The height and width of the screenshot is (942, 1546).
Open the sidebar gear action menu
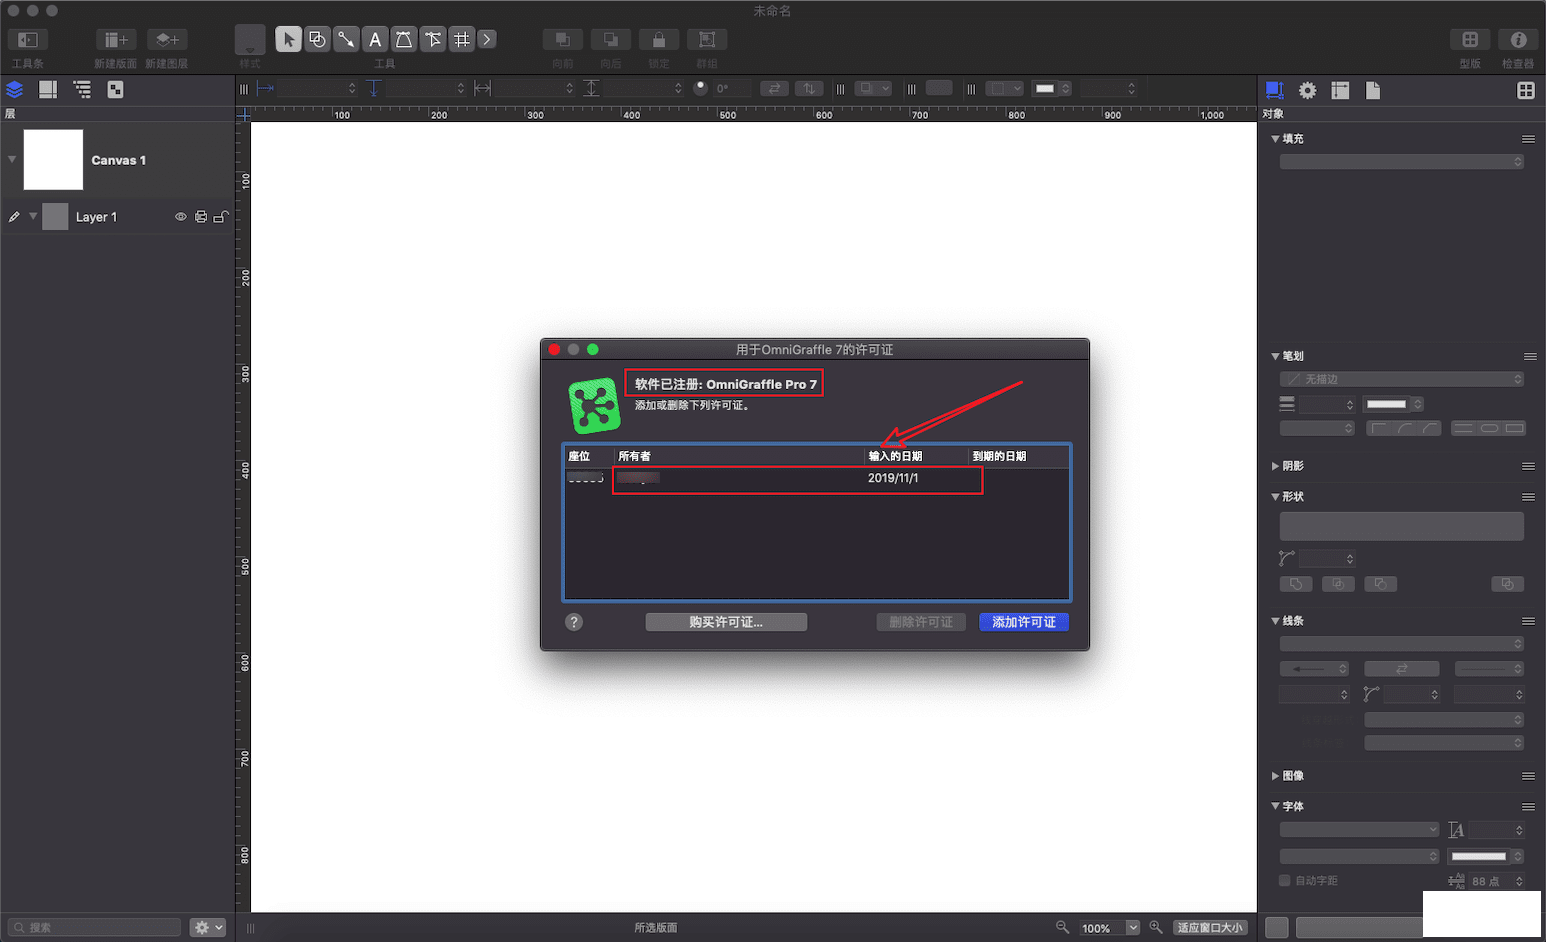pos(208,928)
